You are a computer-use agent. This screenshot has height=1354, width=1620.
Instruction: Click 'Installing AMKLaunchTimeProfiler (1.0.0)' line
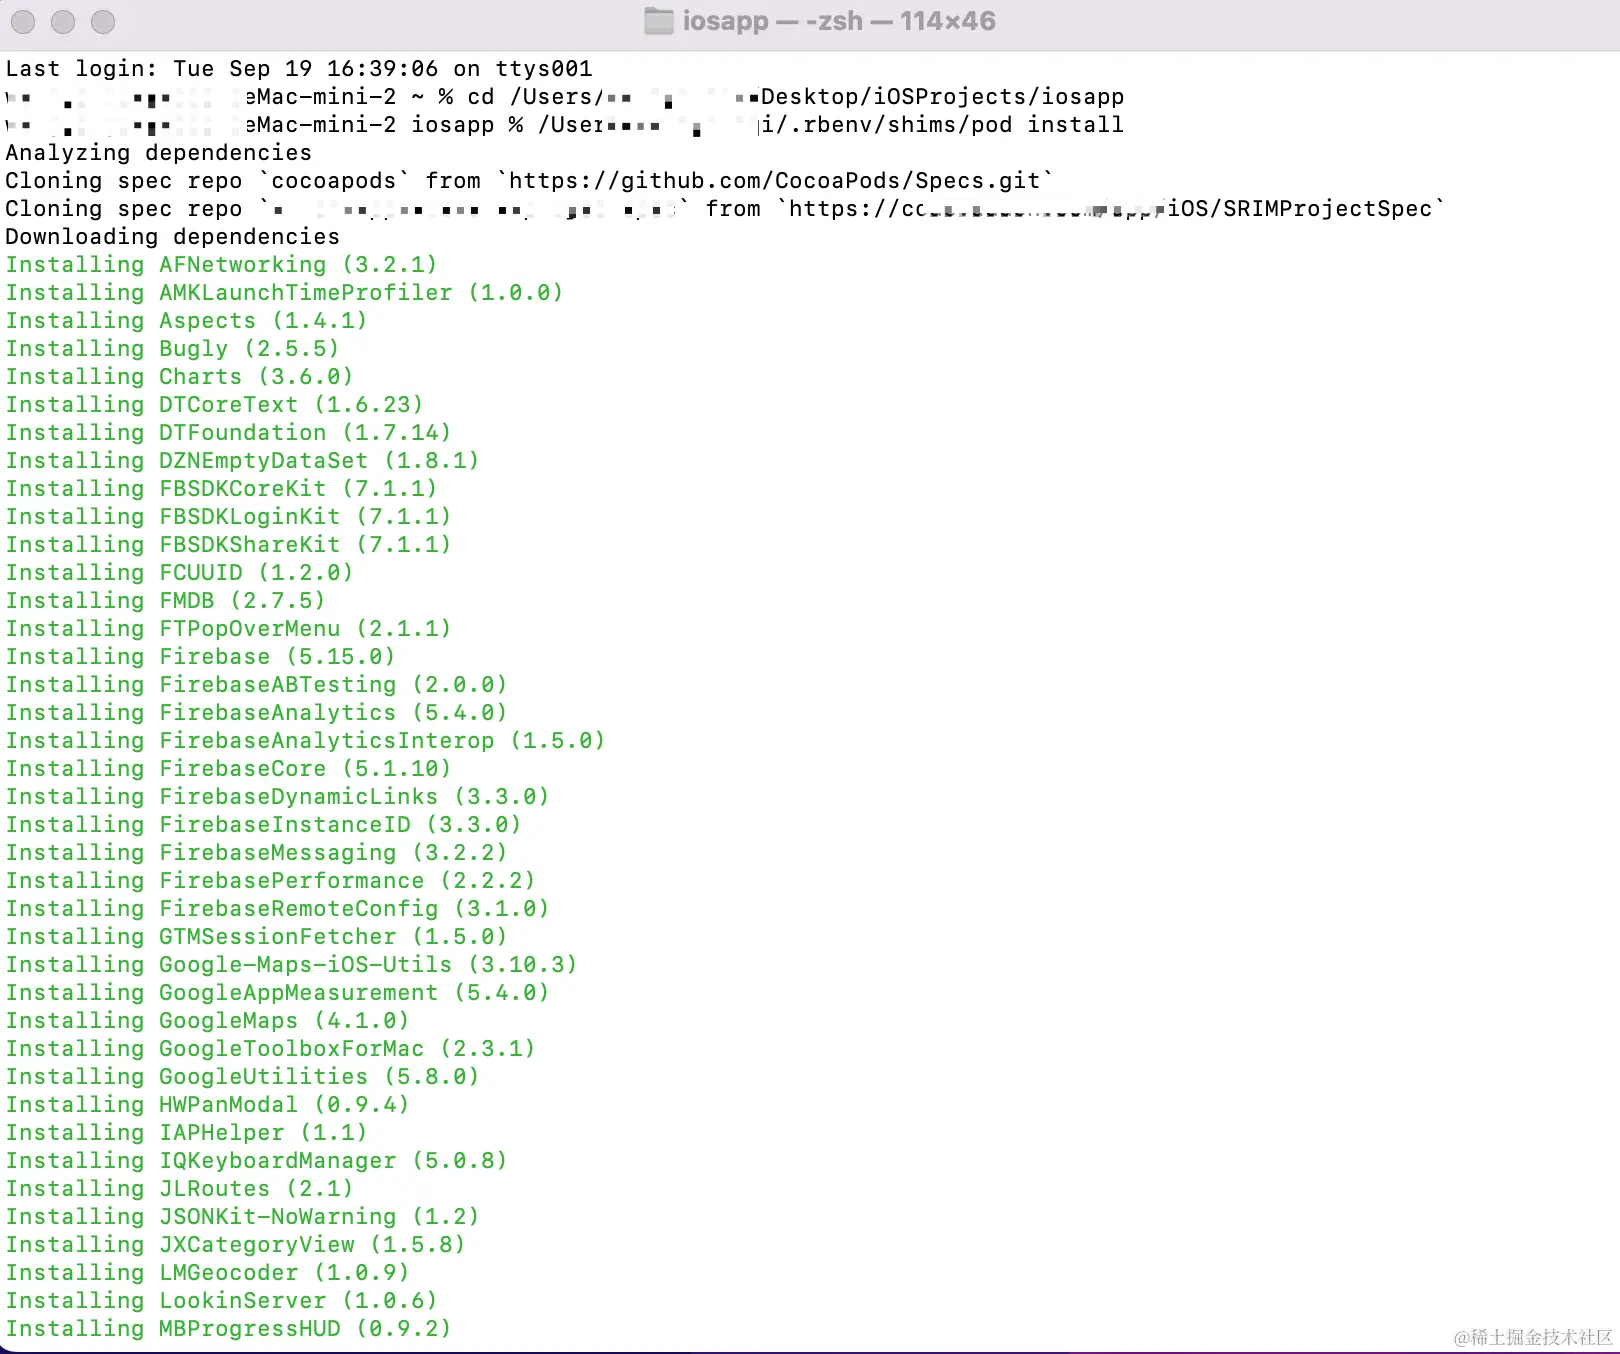pos(285,293)
